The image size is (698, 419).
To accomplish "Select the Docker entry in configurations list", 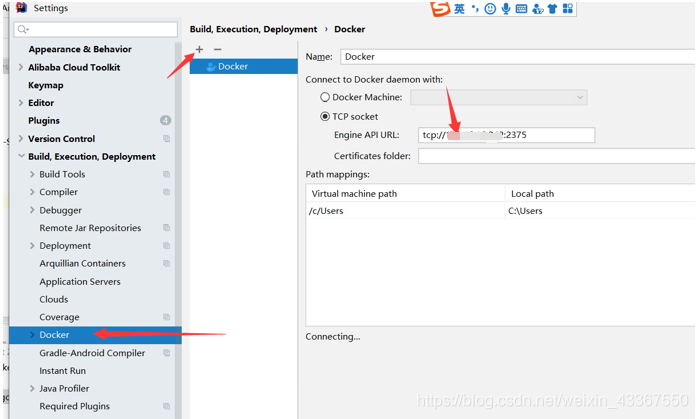I will point(243,66).
